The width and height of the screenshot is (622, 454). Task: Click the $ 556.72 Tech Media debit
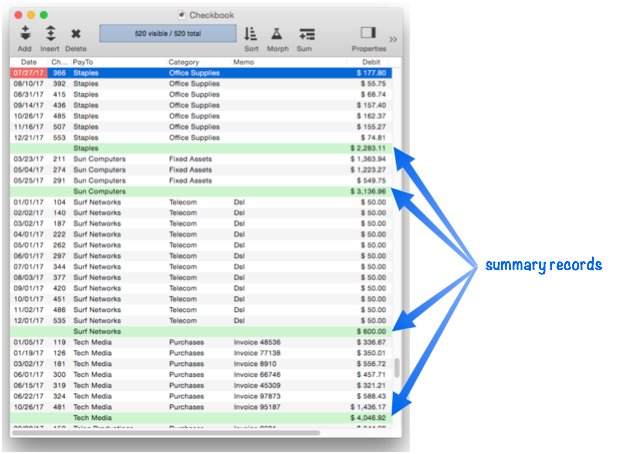pos(371,364)
